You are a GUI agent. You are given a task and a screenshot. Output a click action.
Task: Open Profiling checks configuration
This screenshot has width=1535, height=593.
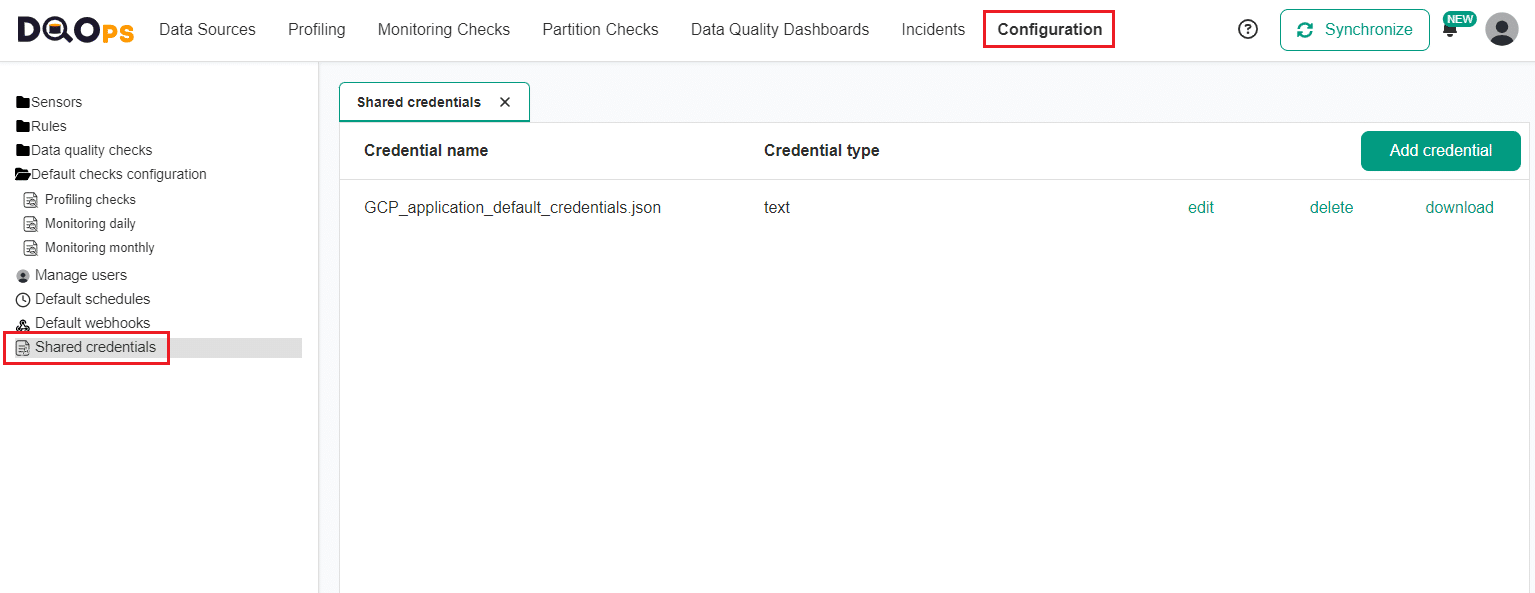(90, 200)
